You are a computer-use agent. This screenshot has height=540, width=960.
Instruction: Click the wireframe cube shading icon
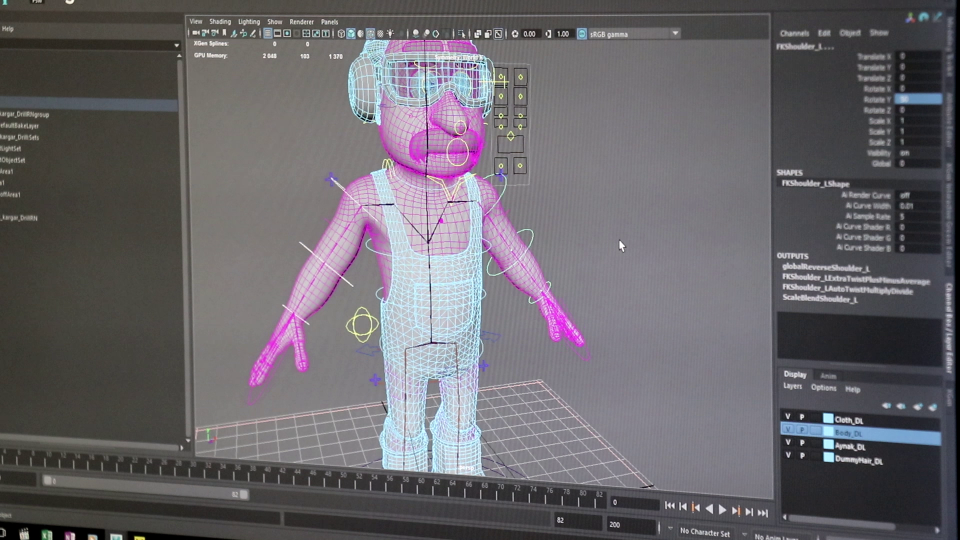pos(341,33)
